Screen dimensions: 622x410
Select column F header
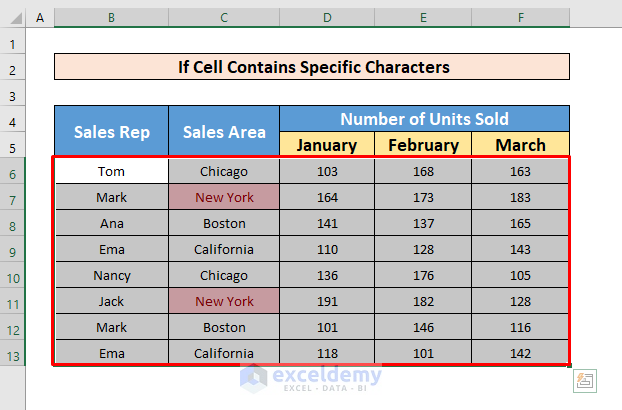tap(520, 18)
